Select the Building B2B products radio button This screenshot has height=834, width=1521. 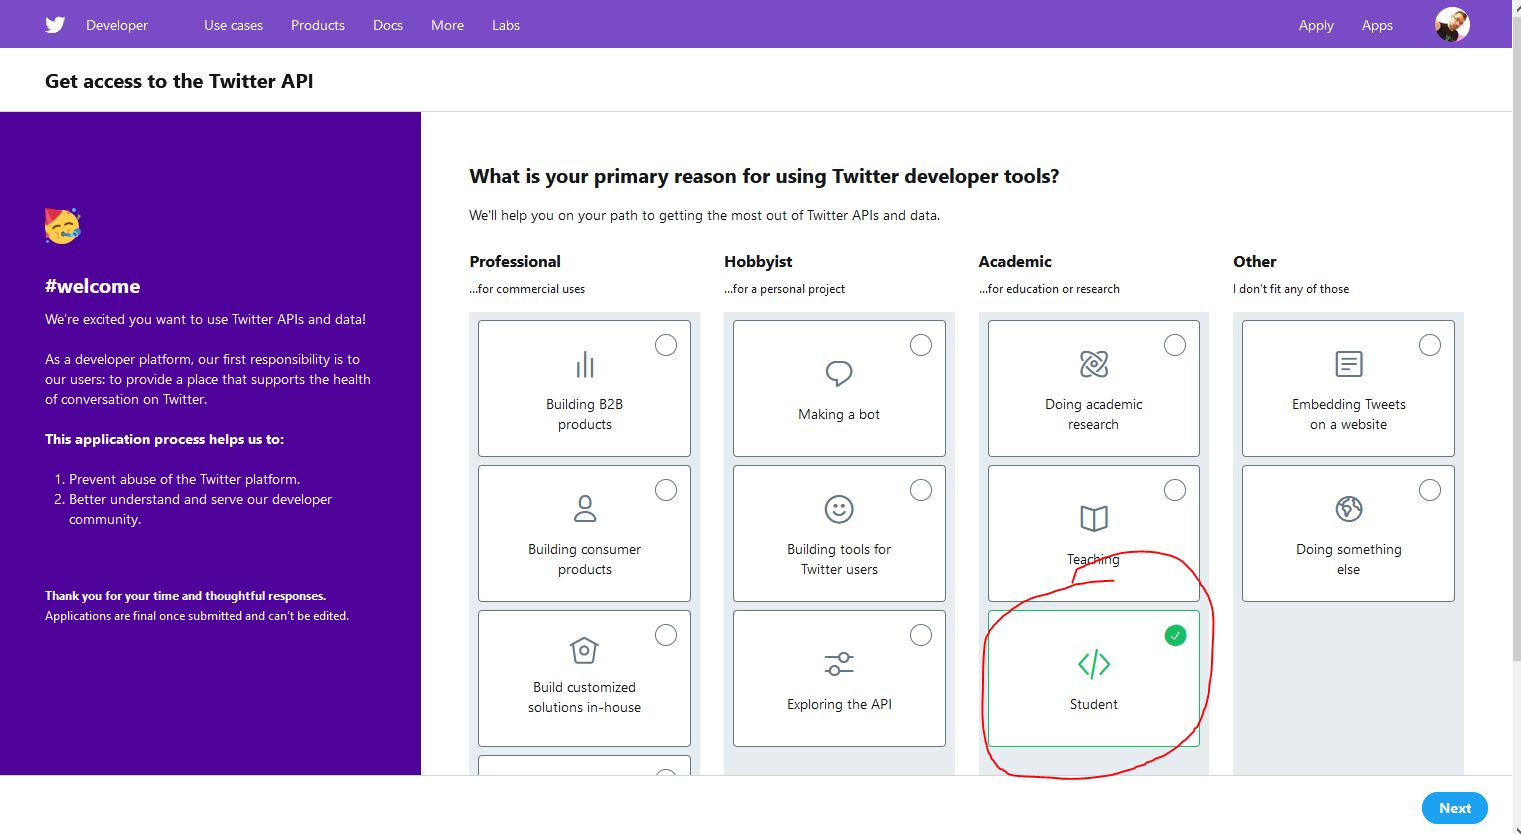[x=666, y=345]
